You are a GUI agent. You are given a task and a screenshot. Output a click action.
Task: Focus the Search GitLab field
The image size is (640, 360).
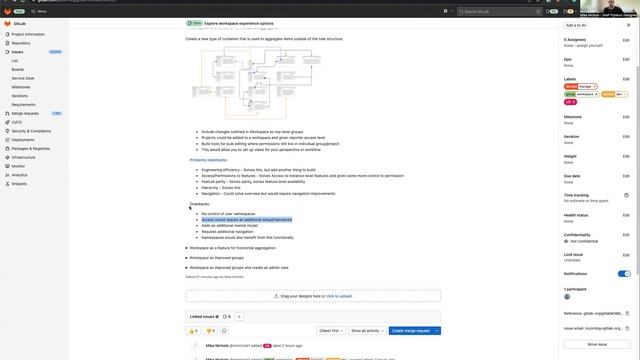(500, 11)
